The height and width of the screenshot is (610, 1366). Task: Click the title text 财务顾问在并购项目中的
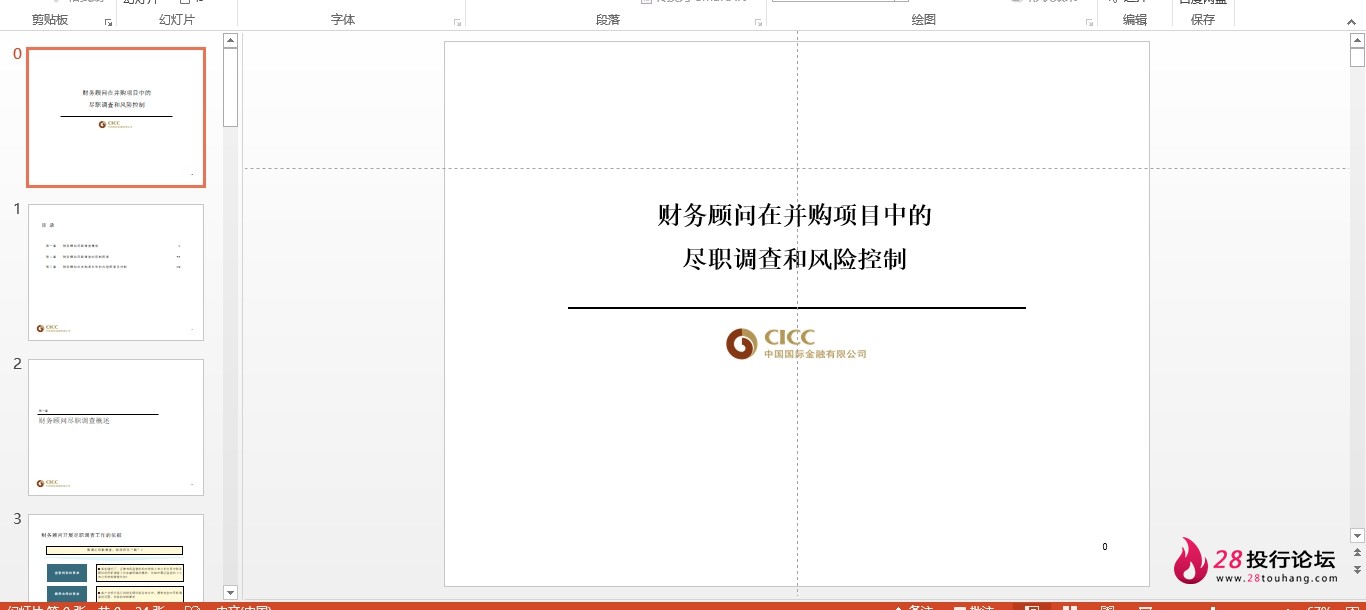point(795,215)
